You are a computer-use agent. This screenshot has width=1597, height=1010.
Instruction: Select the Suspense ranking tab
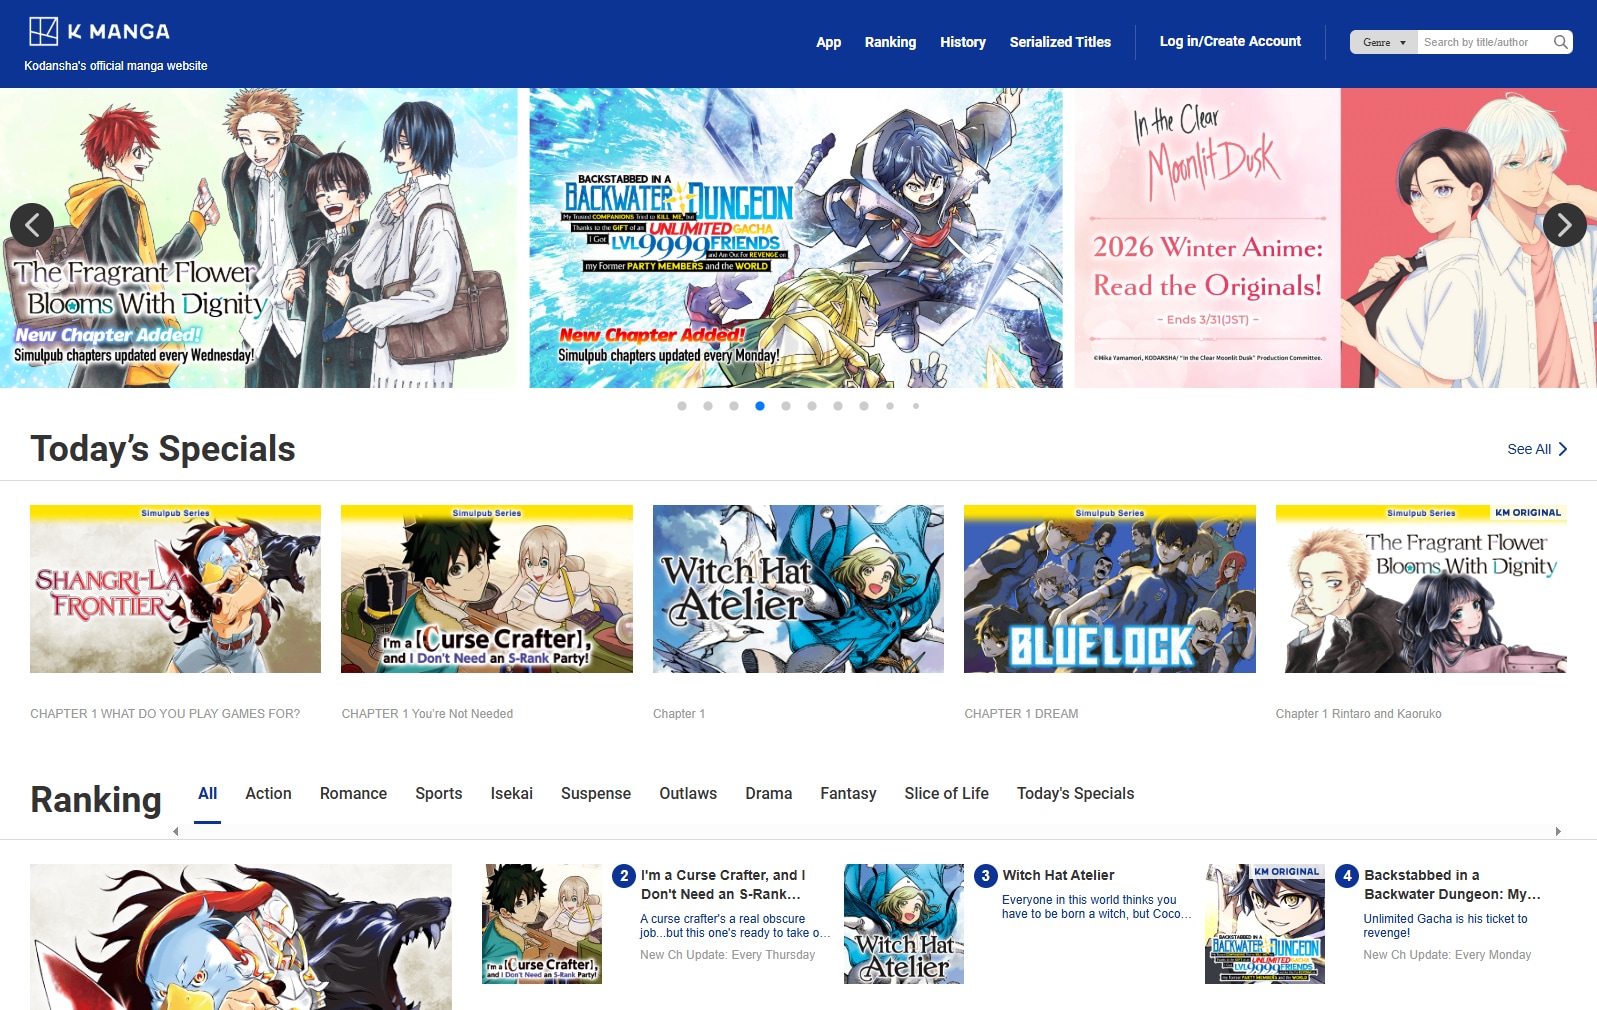point(595,793)
